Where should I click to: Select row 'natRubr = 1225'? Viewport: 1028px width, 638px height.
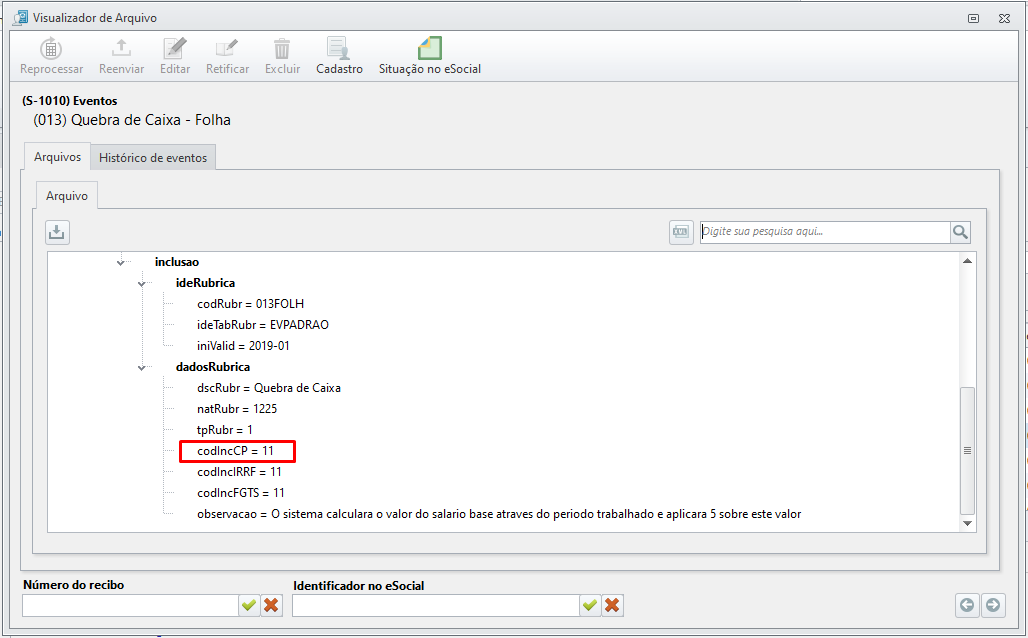(x=237, y=409)
